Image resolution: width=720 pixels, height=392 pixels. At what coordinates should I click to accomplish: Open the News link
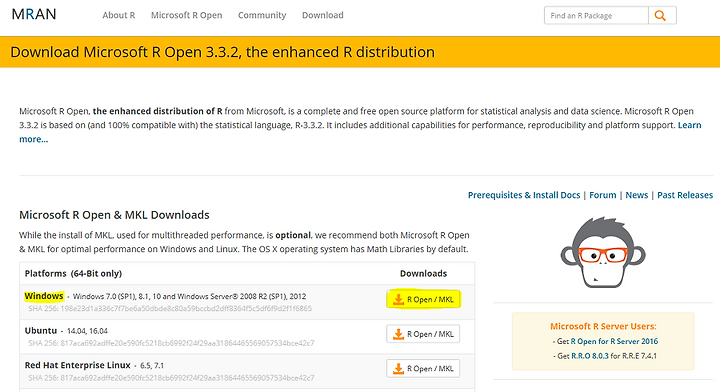(636, 195)
